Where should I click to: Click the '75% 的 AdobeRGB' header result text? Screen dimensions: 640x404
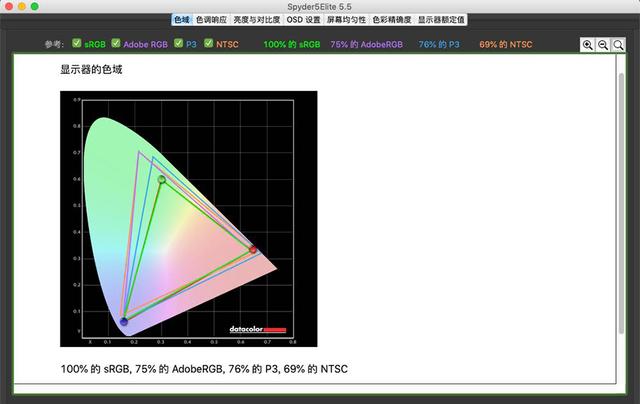367,44
